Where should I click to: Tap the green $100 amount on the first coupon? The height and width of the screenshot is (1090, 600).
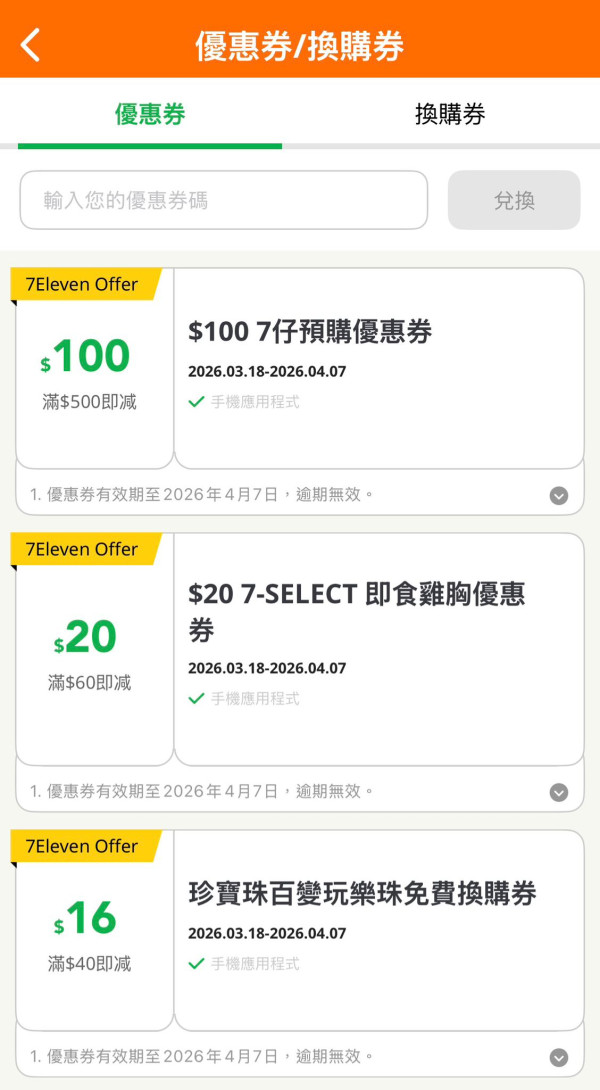click(x=94, y=355)
